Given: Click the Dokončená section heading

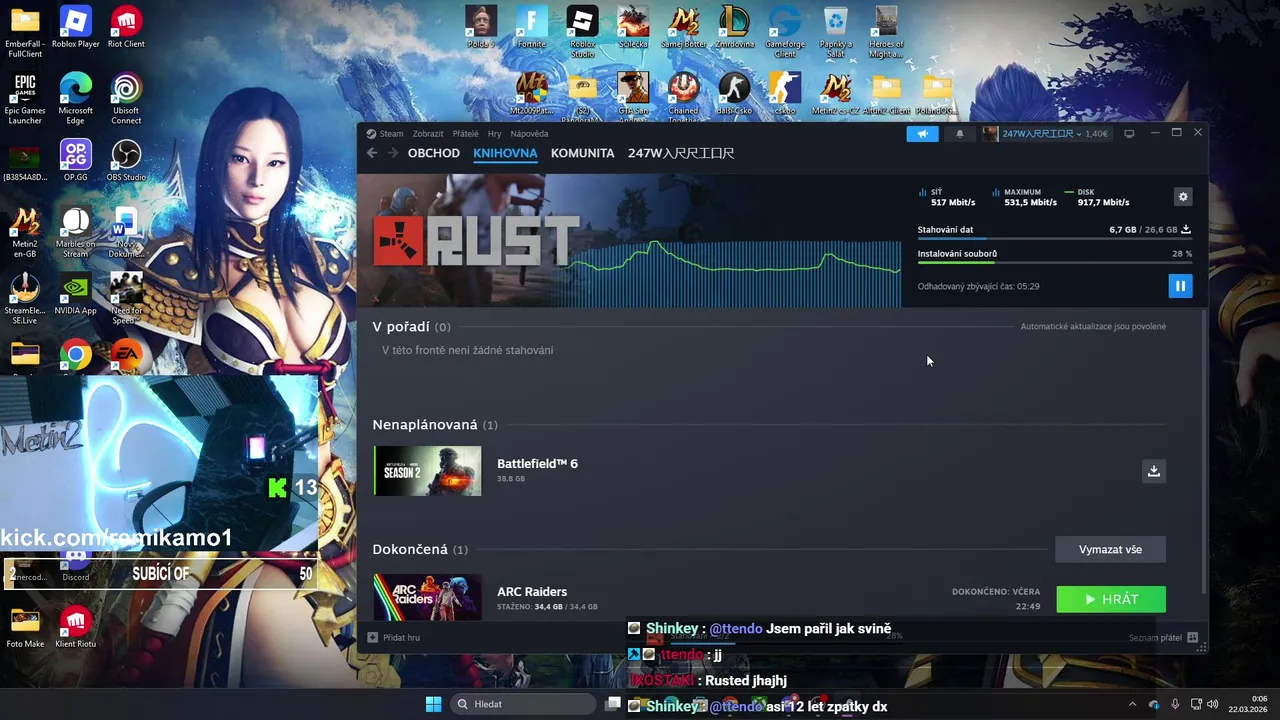Looking at the screenshot, I should [x=410, y=549].
